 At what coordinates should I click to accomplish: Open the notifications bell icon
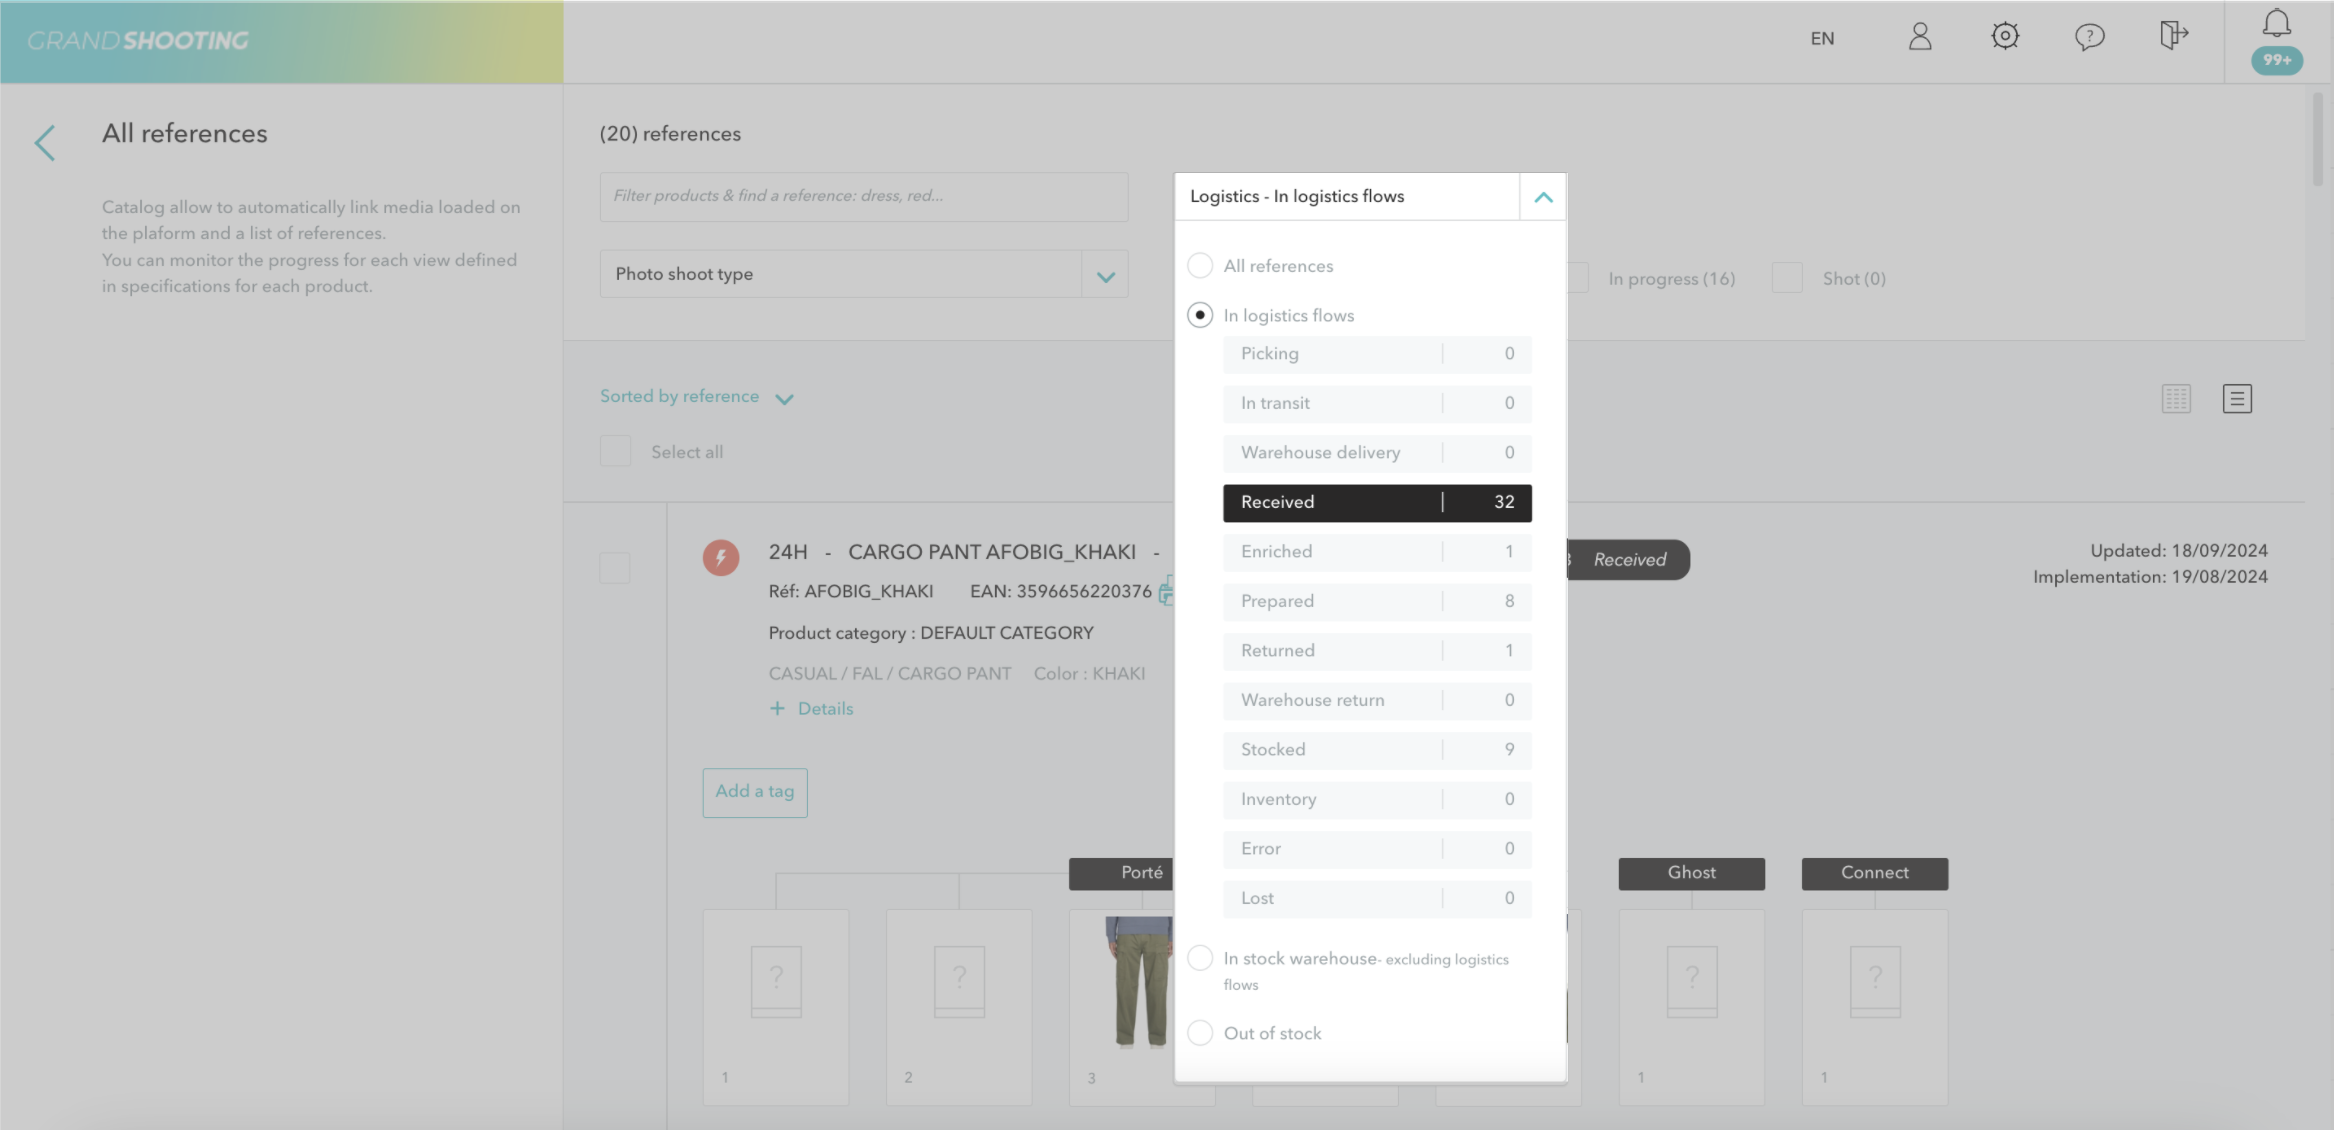point(2277,24)
